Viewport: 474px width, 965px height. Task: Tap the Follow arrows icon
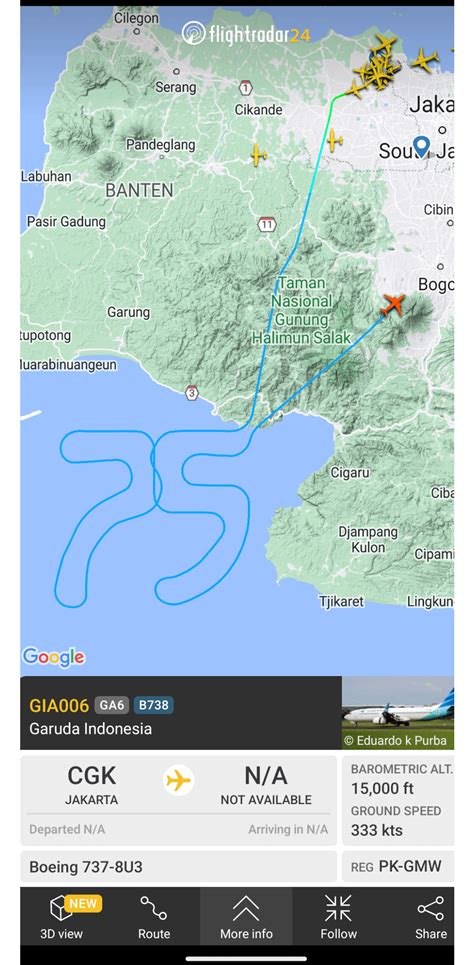pyautogui.click(x=338, y=908)
